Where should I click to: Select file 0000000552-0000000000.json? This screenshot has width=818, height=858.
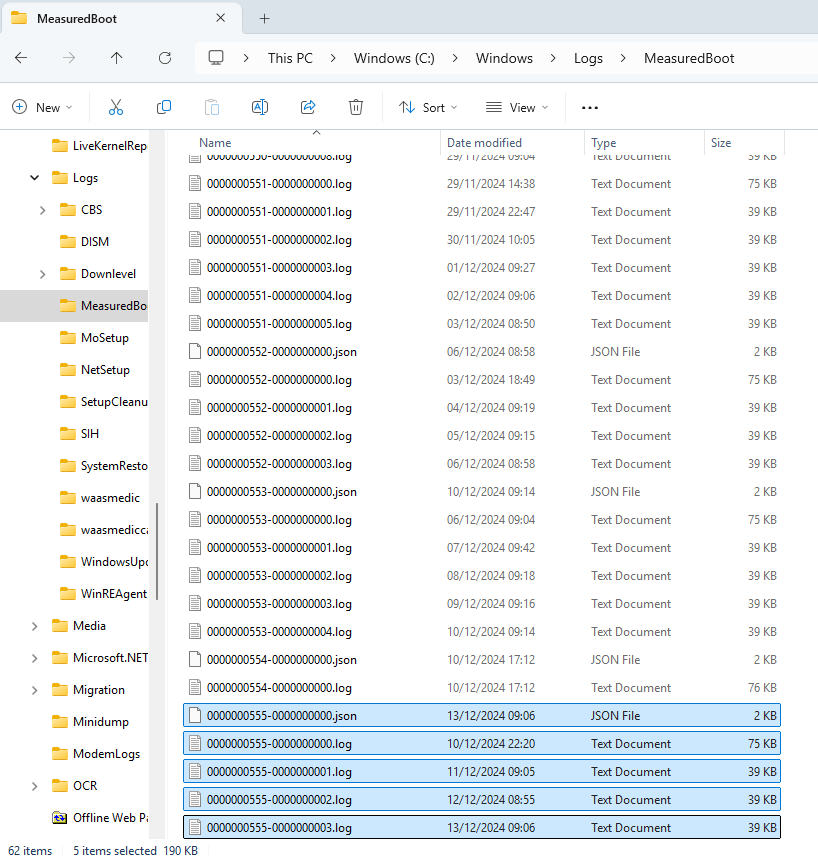481,352
